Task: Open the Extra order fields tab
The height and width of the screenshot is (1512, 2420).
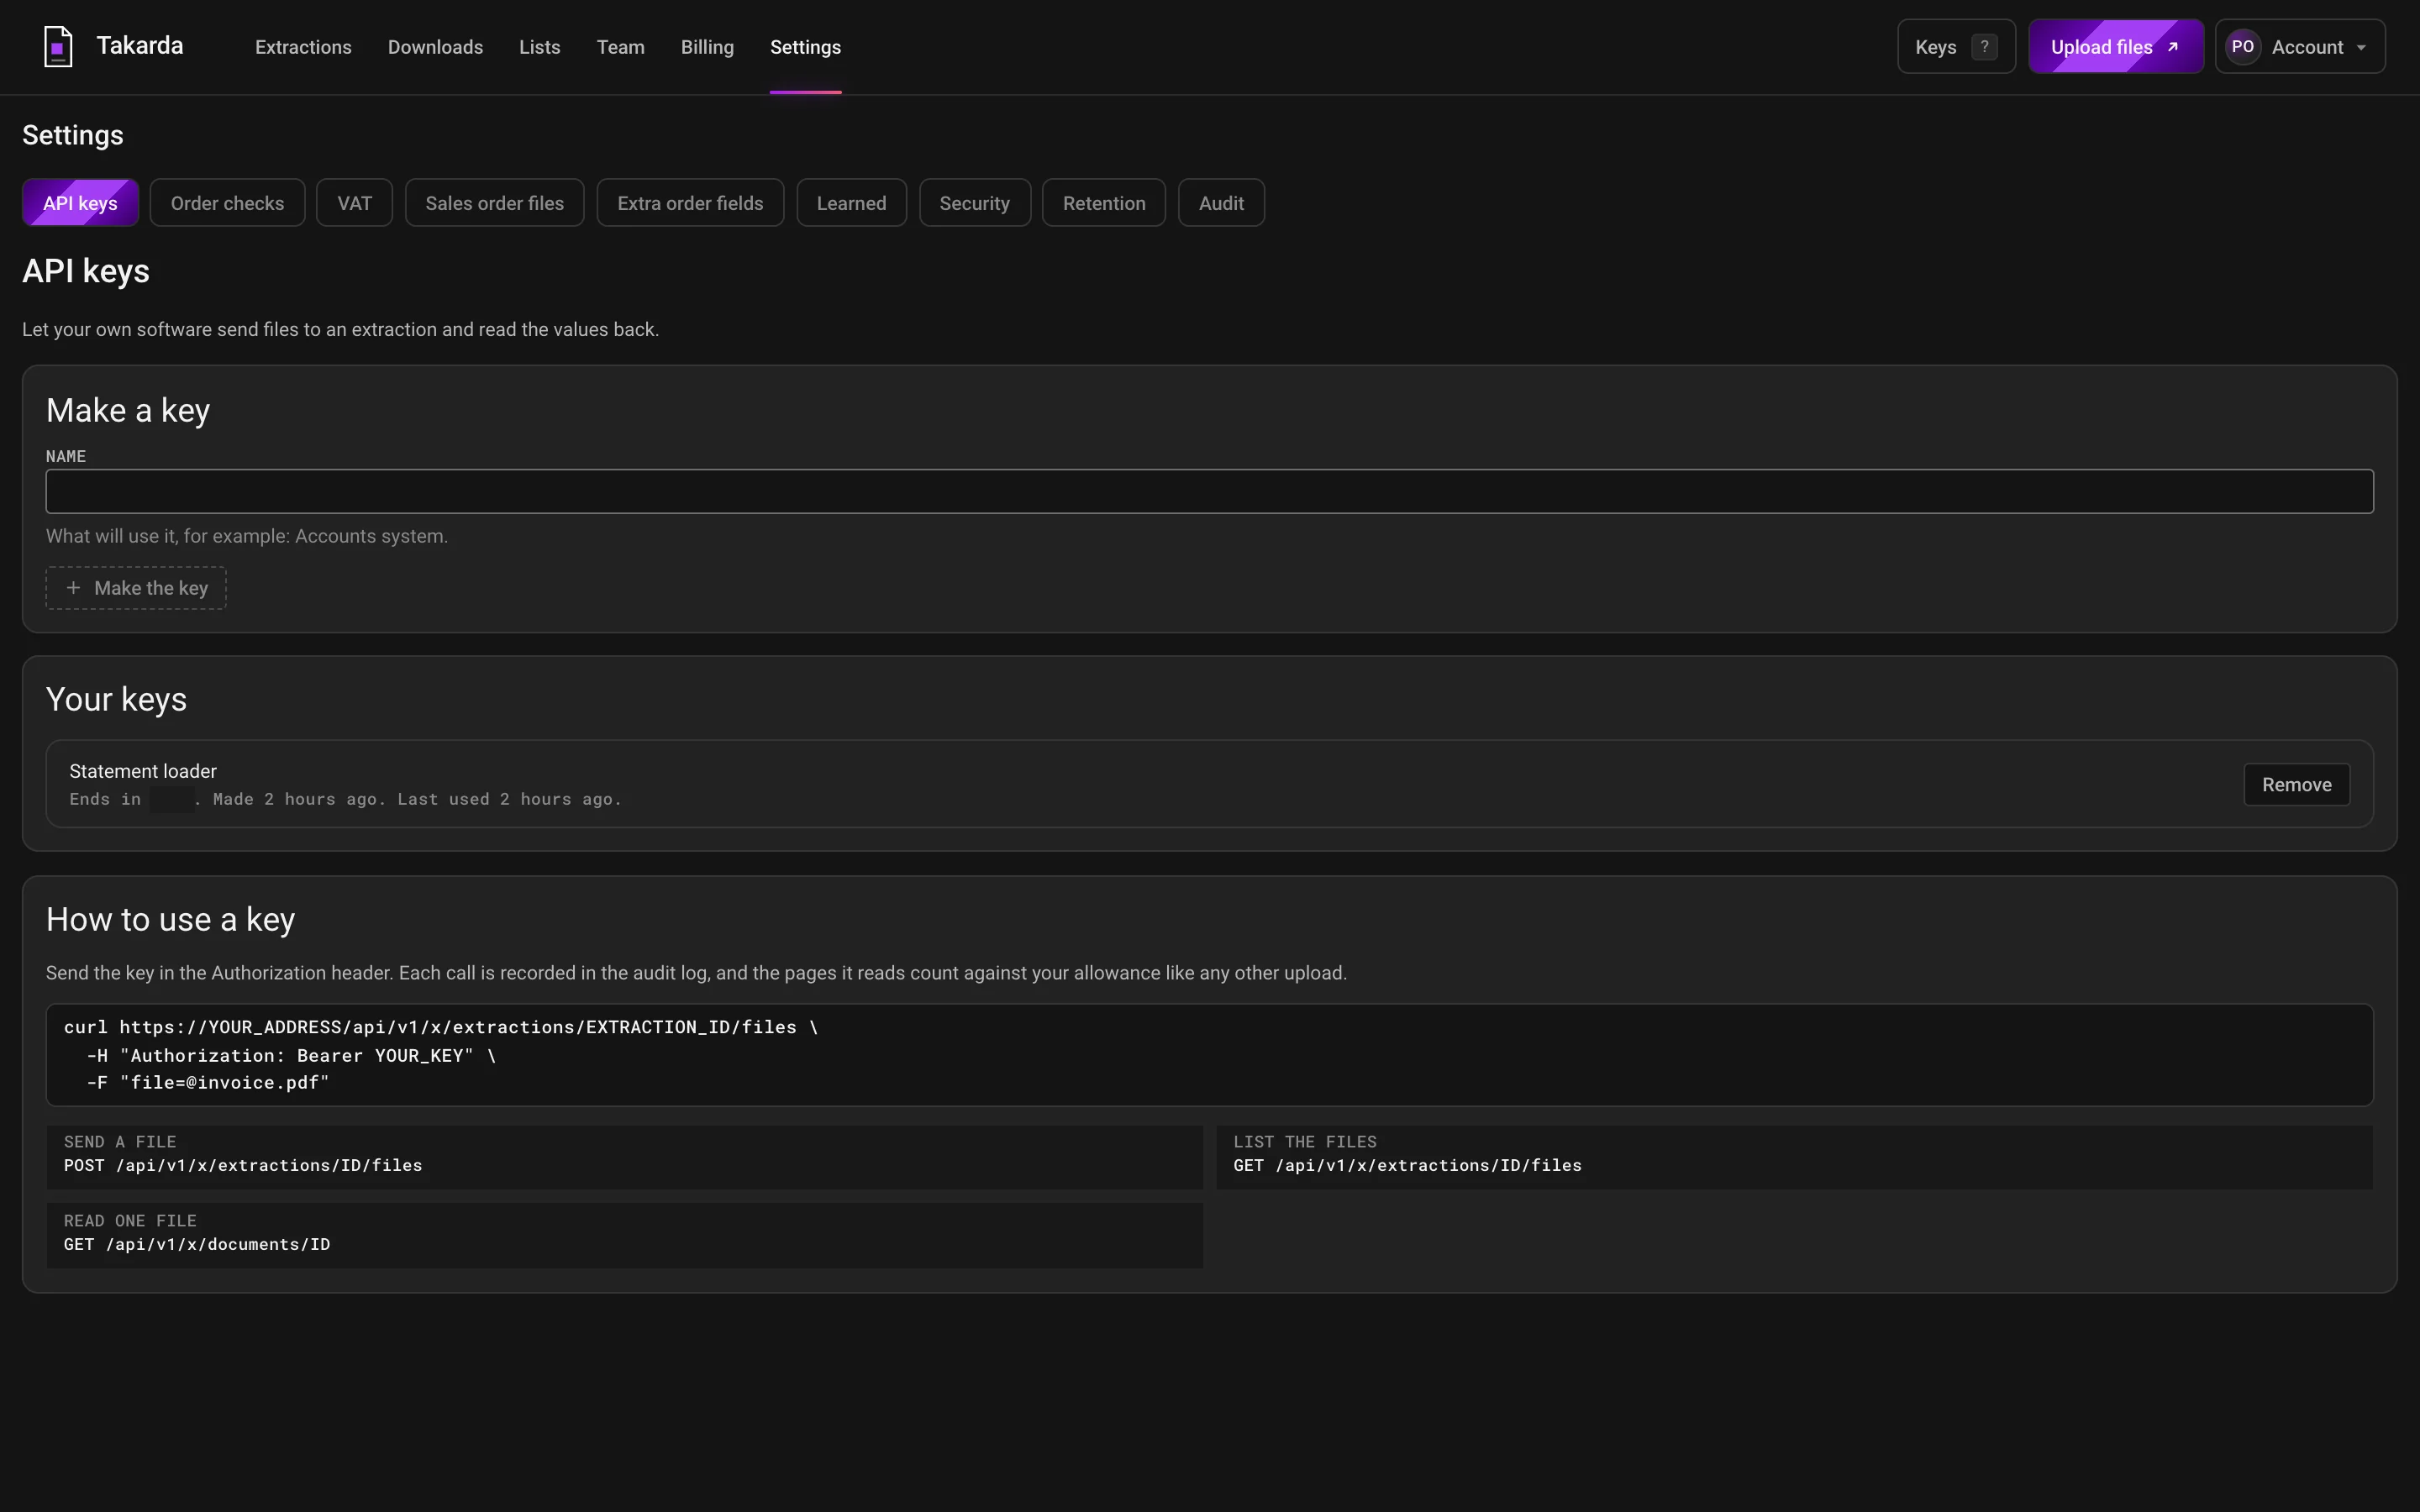Action: (690, 203)
